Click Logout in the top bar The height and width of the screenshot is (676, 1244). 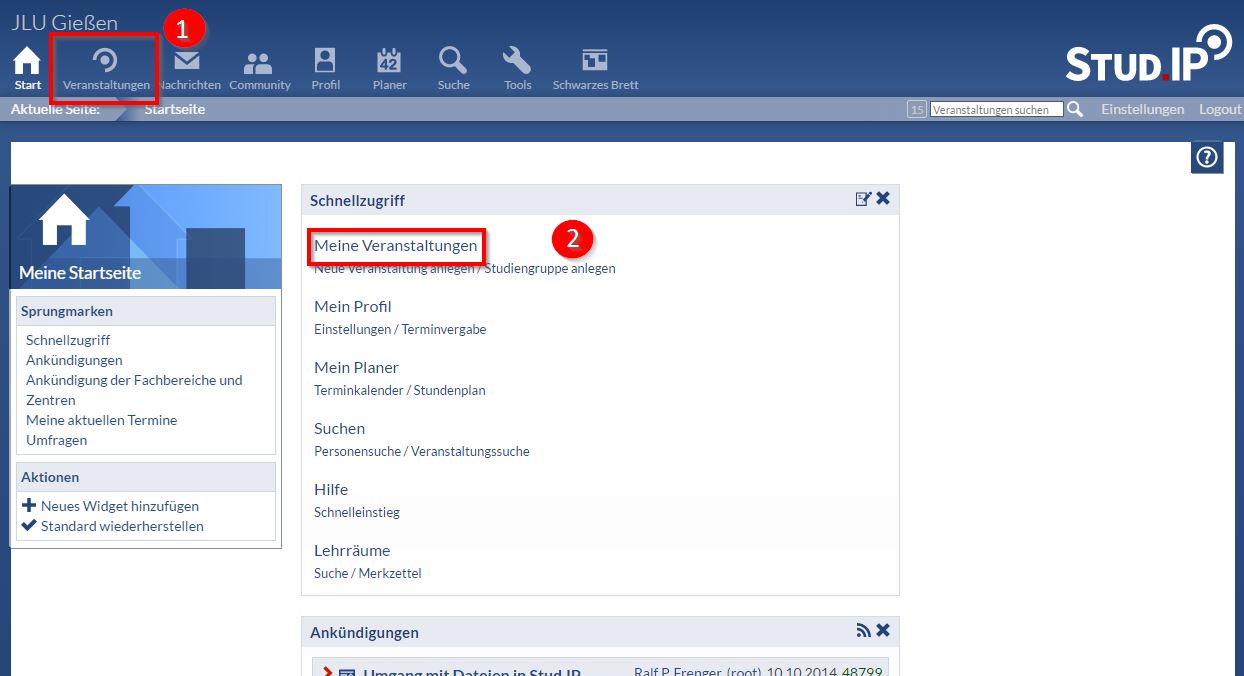click(1220, 109)
